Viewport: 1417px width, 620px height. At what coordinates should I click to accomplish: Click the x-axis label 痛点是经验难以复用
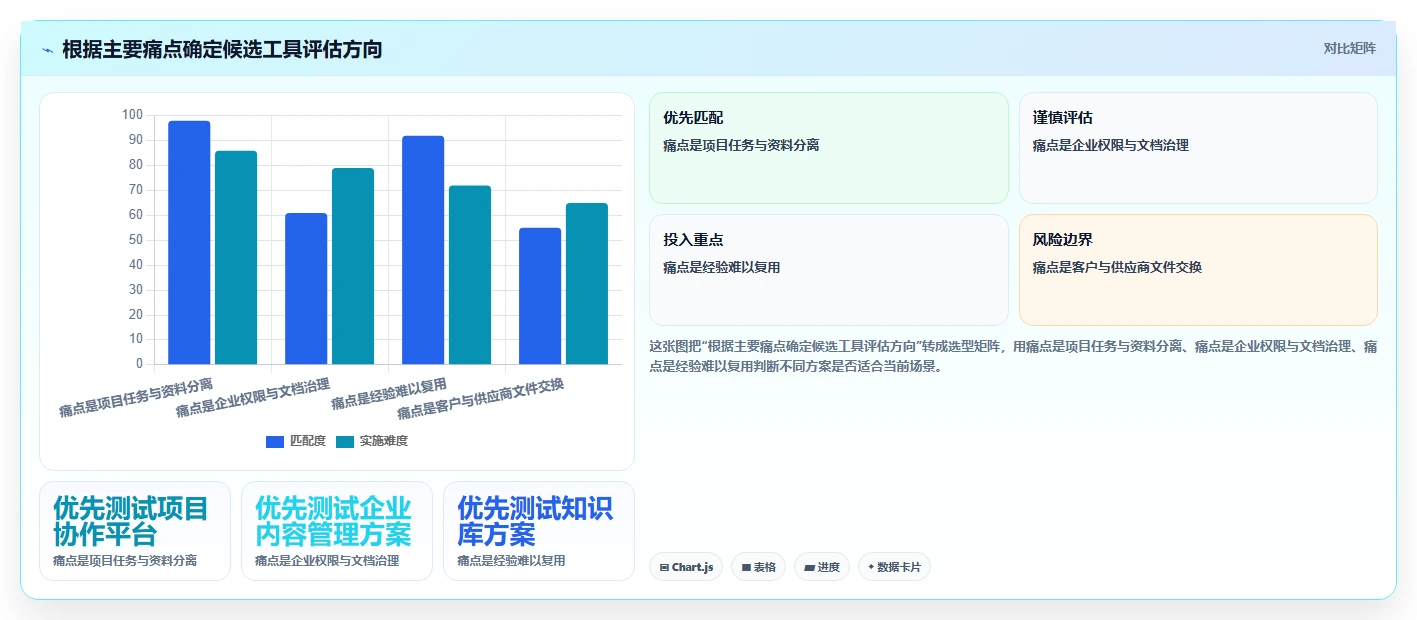[389, 394]
